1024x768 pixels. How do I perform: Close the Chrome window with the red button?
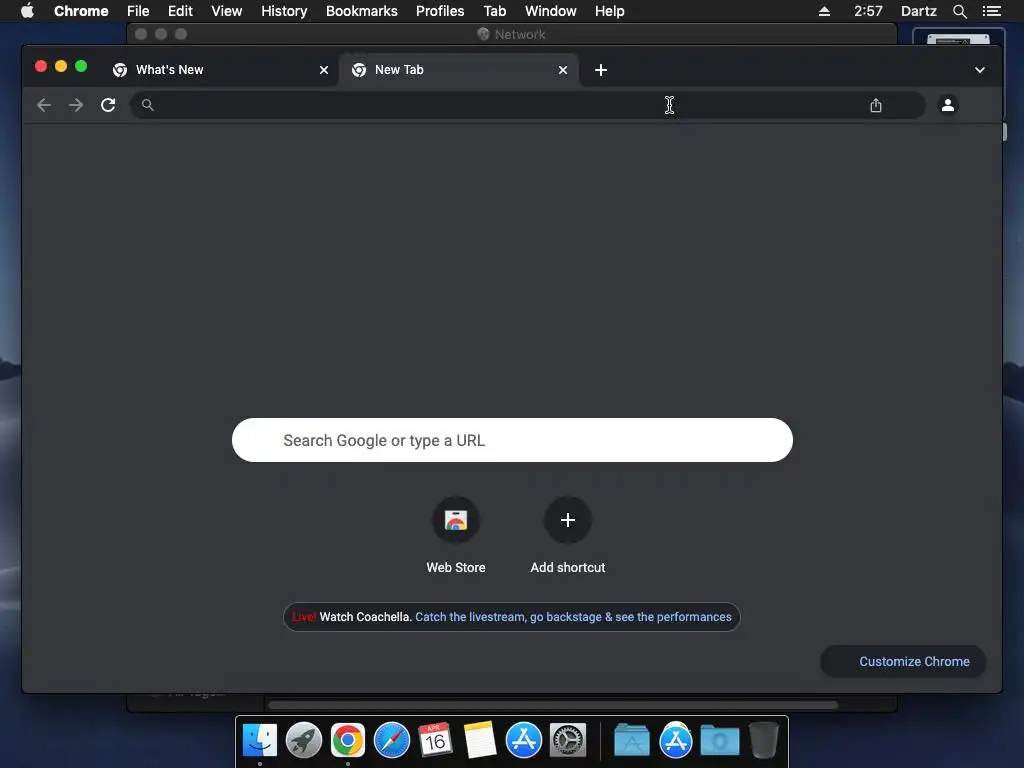pos(40,66)
